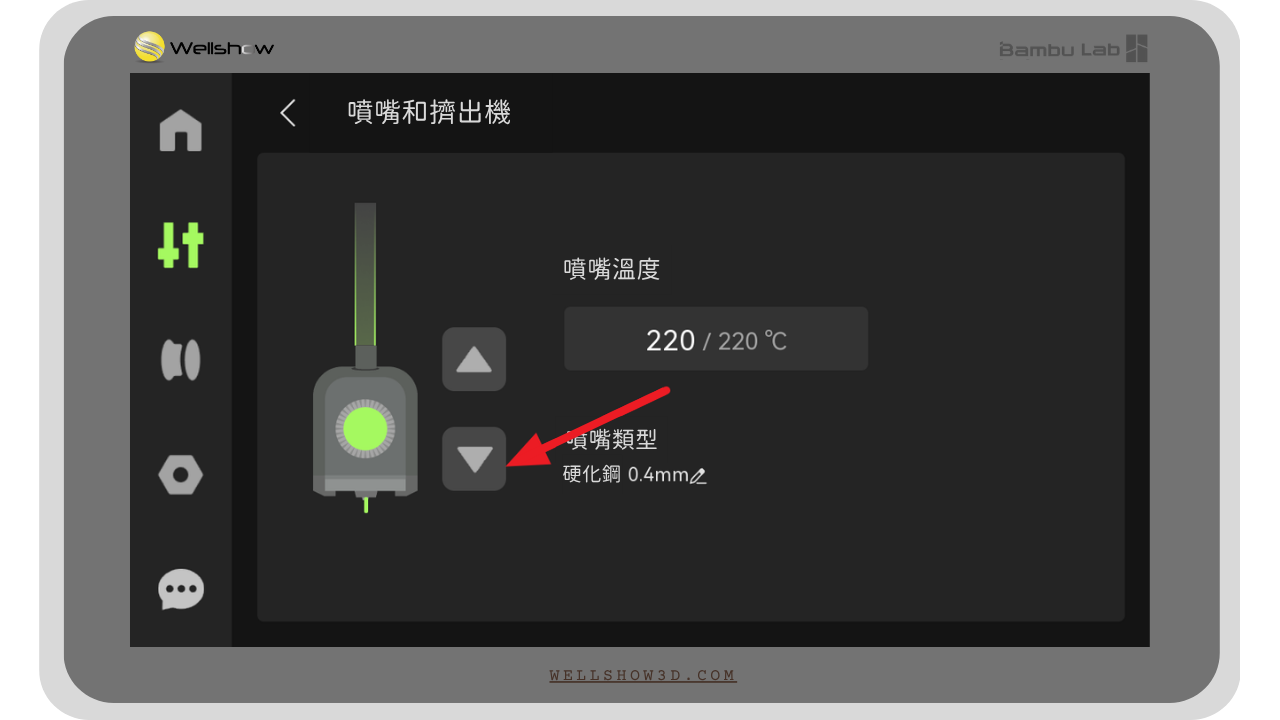Screen dimensions: 1280x720
Task: Extrude filament with the down arrow button
Action: click(474, 459)
